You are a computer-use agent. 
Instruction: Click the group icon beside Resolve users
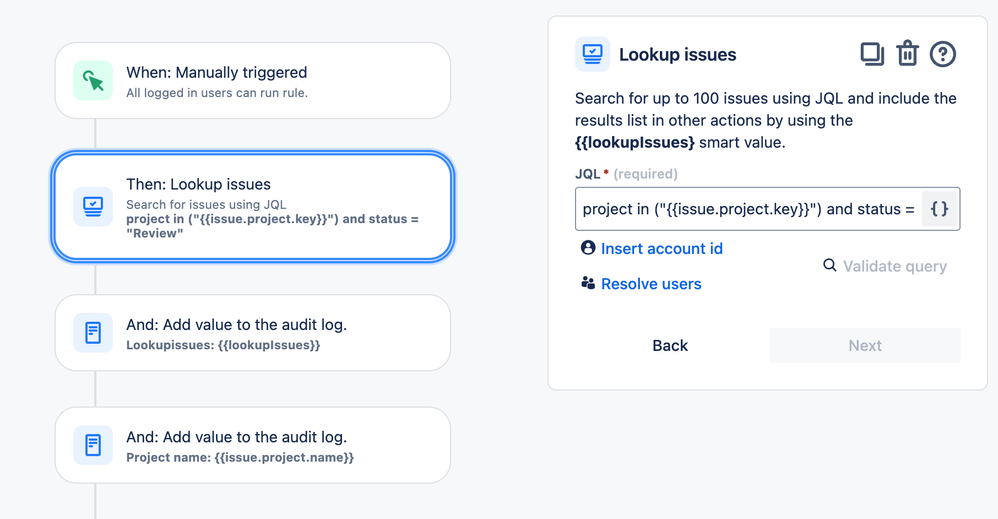point(588,283)
